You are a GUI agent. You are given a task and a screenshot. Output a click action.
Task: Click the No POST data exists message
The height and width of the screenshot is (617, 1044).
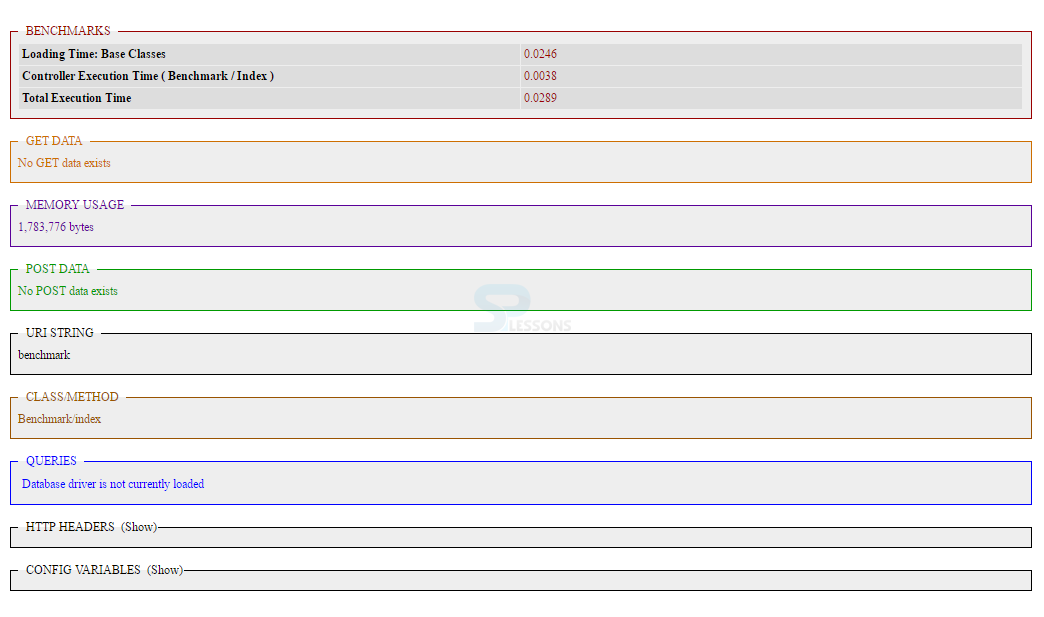click(x=67, y=291)
